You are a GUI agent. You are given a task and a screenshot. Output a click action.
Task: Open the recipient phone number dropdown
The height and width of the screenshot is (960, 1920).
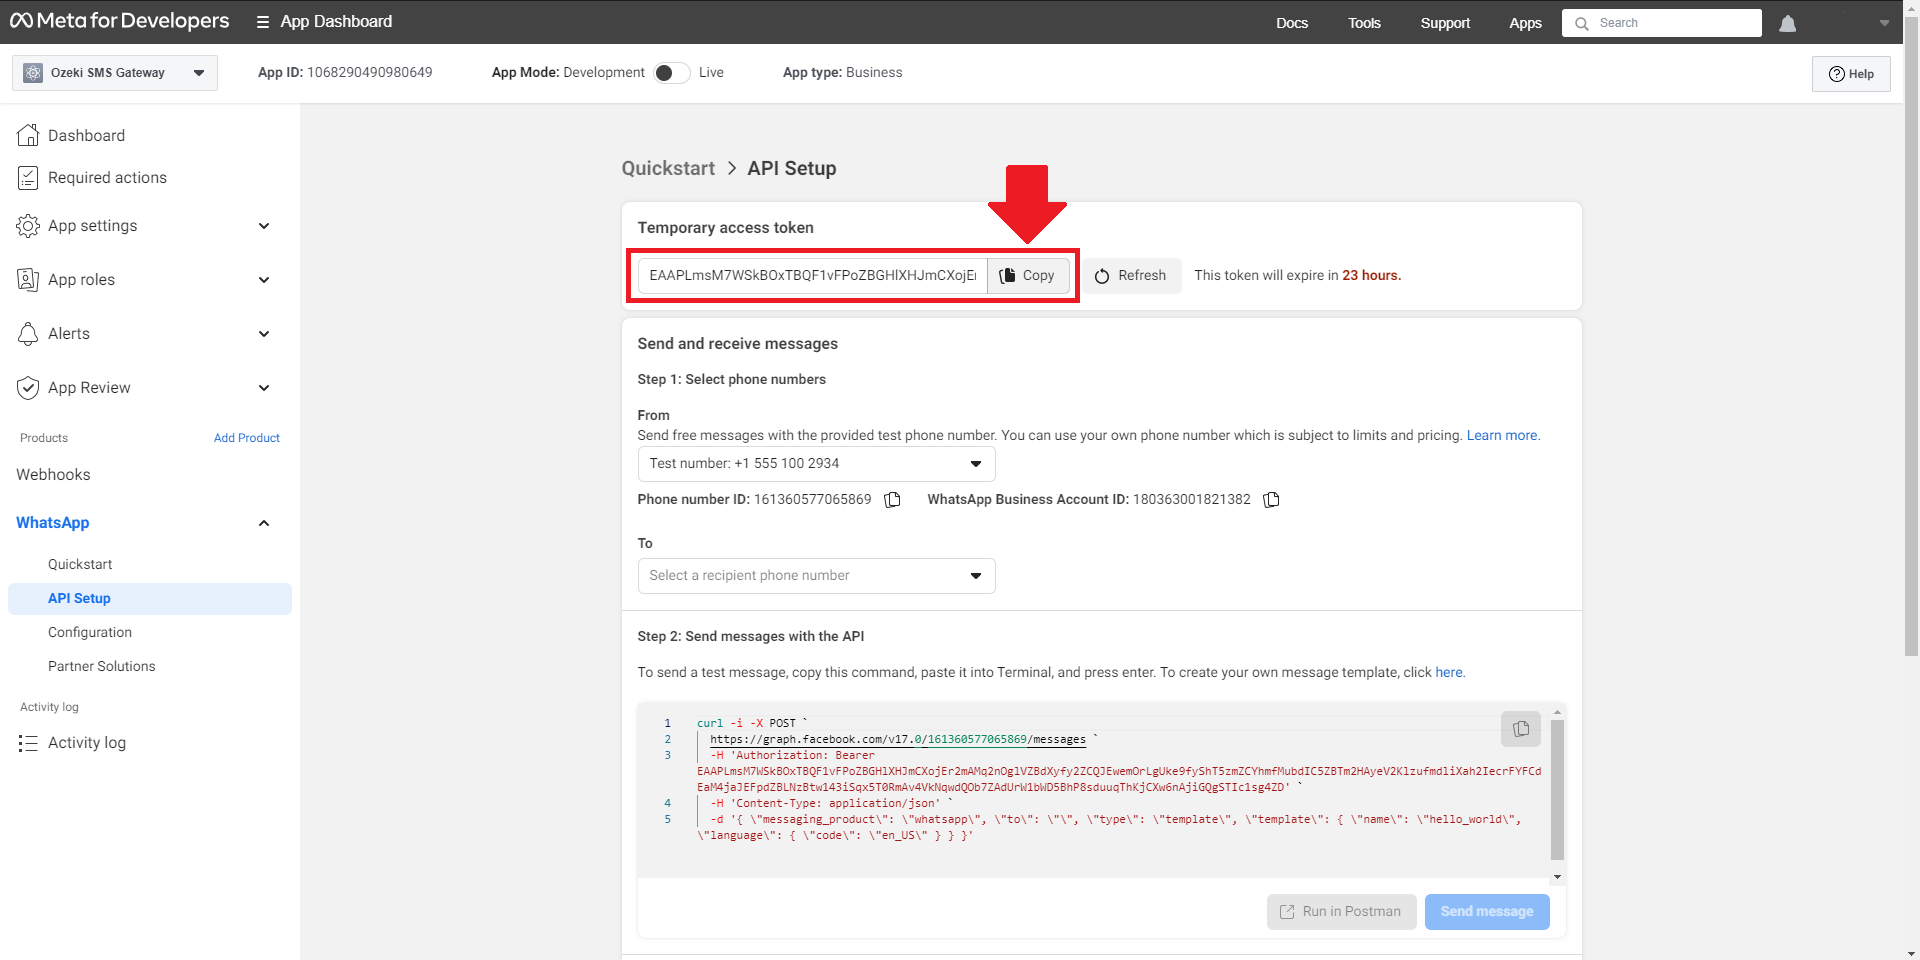click(816, 575)
